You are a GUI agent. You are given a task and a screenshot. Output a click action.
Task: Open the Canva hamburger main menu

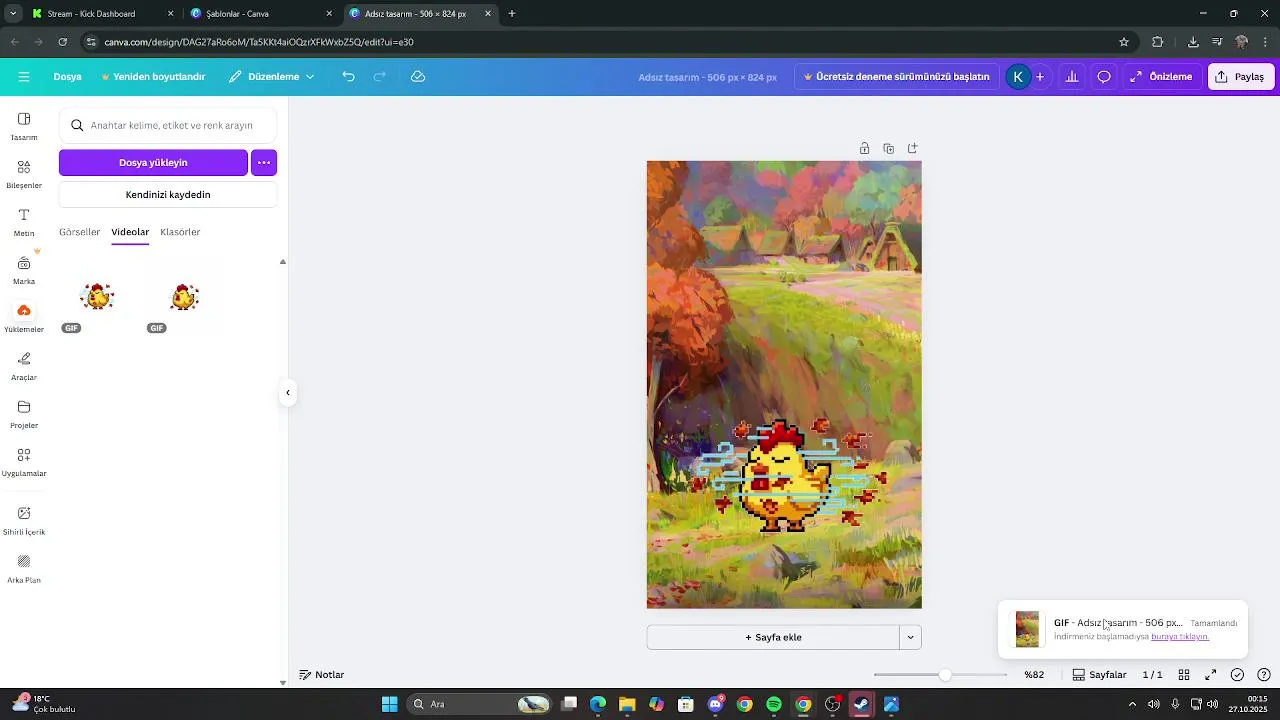coord(24,77)
